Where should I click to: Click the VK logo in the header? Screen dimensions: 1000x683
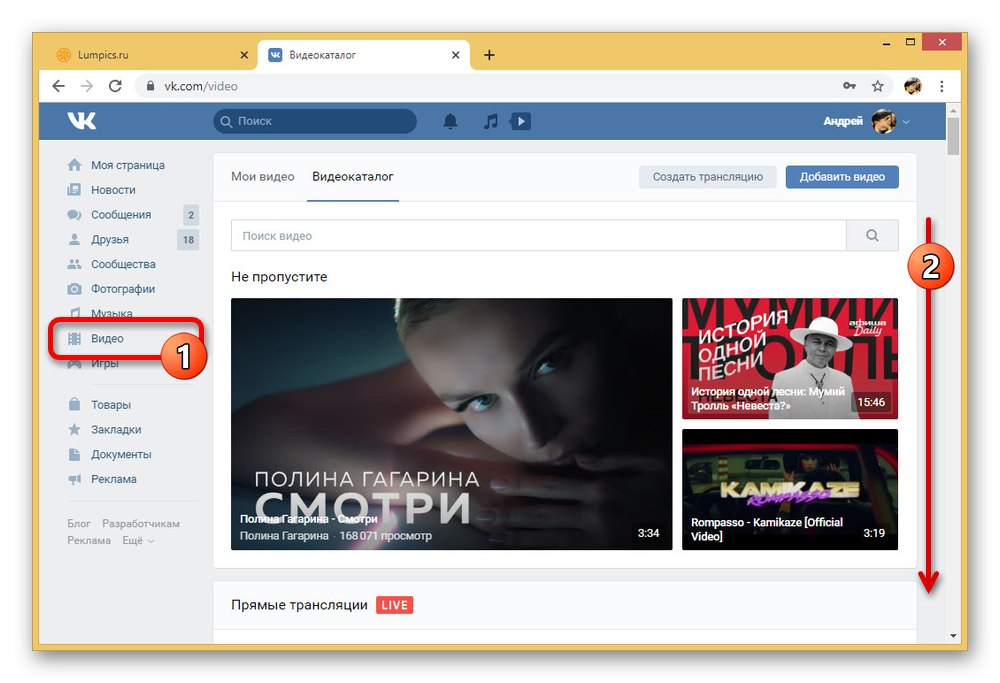(80, 120)
